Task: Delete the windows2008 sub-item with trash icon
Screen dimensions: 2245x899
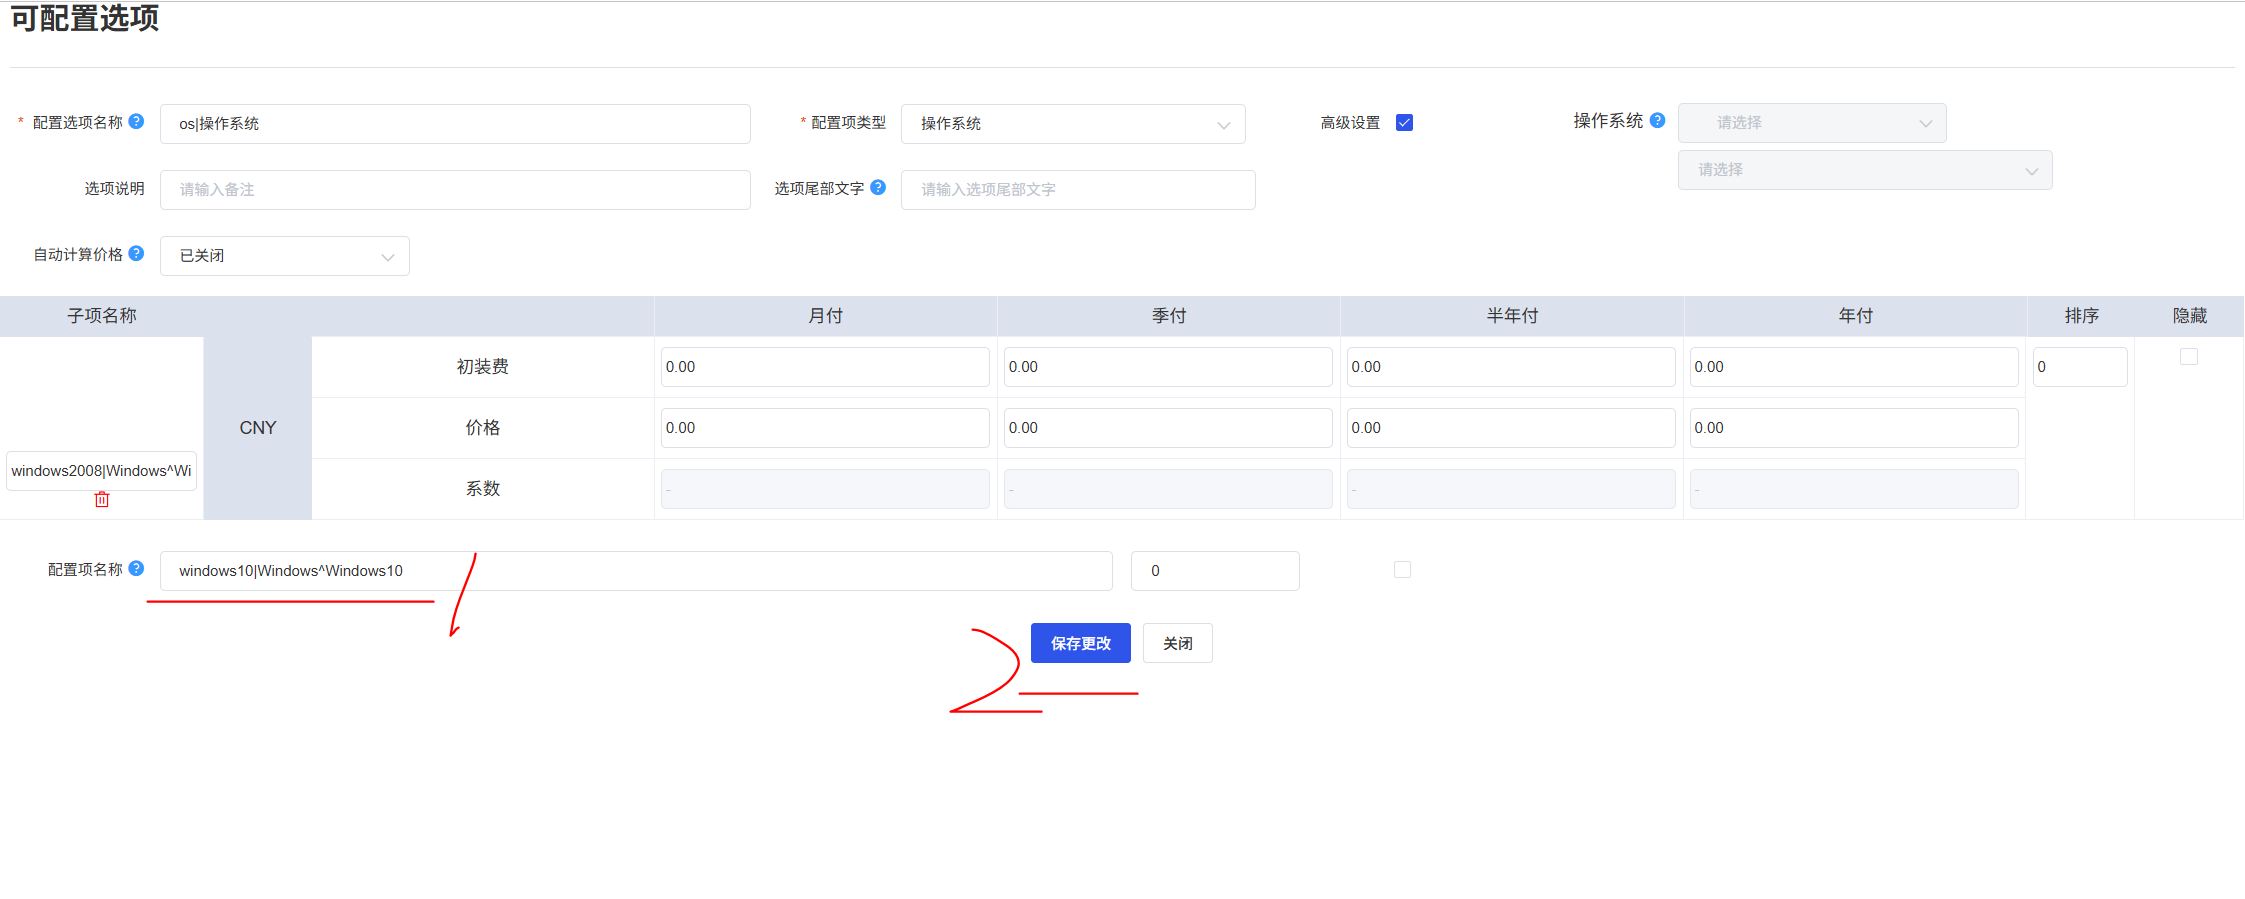Action: [x=102, y=499]
